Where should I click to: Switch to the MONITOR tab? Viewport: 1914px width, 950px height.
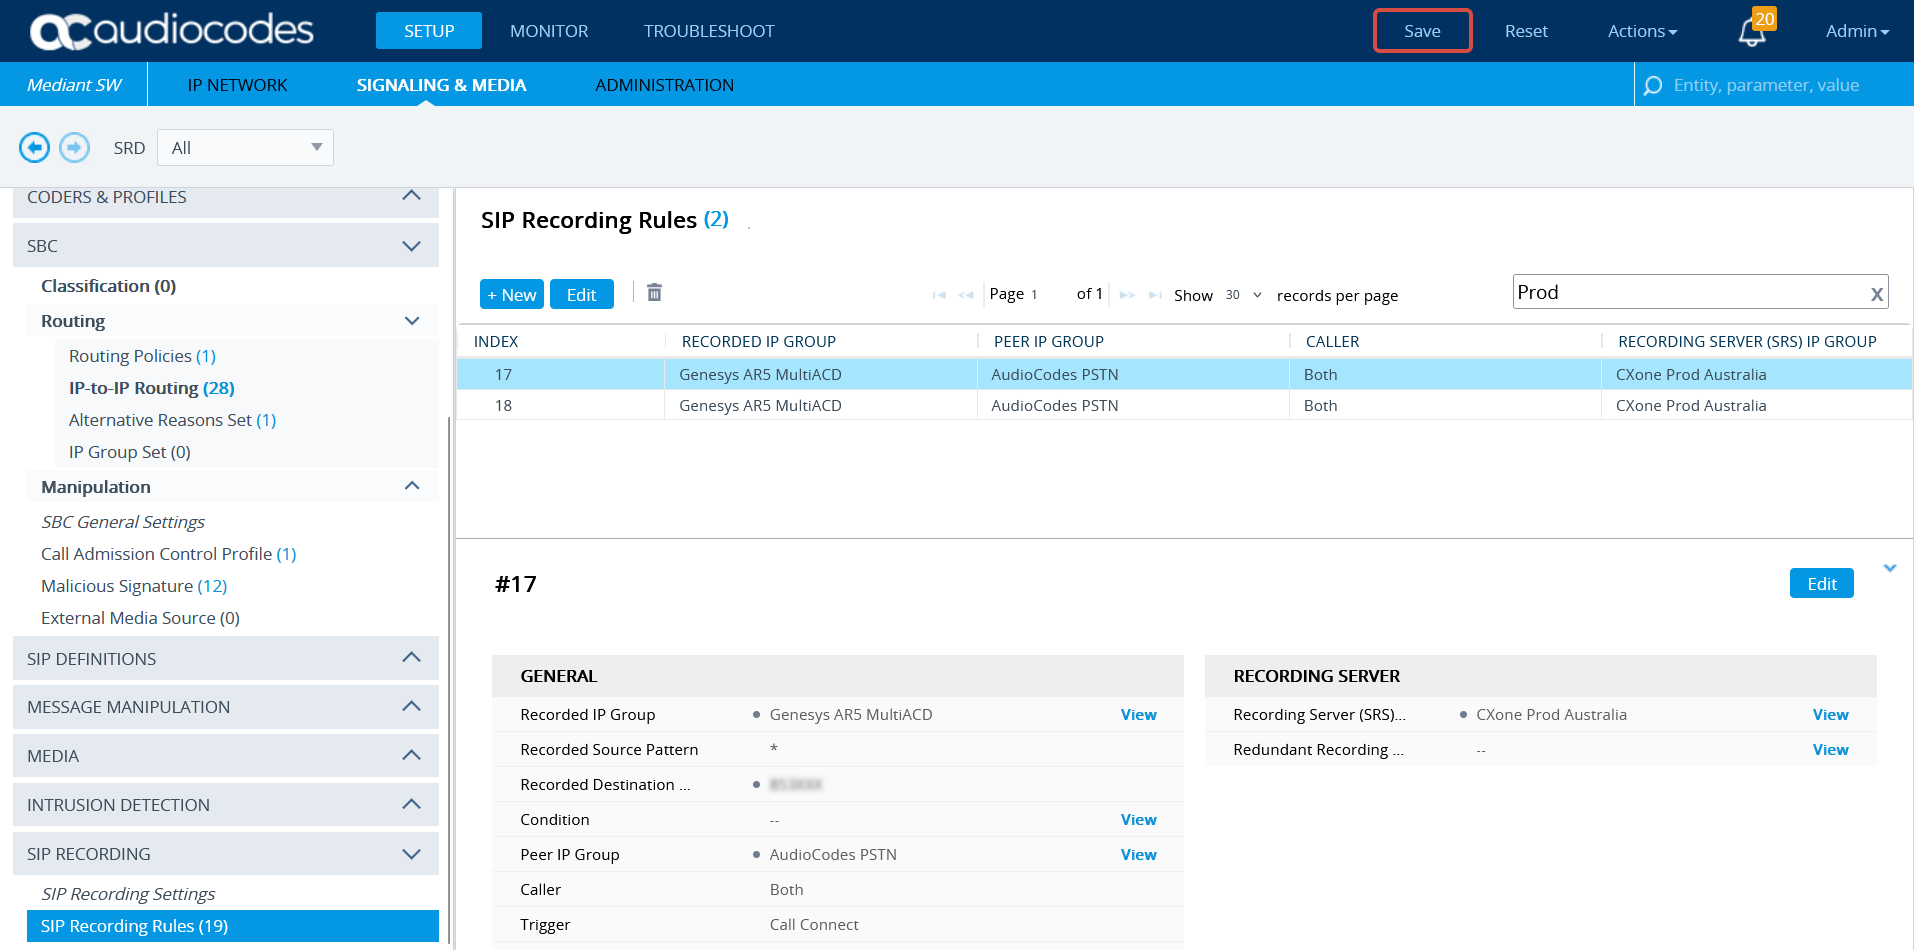pos(548,31)
